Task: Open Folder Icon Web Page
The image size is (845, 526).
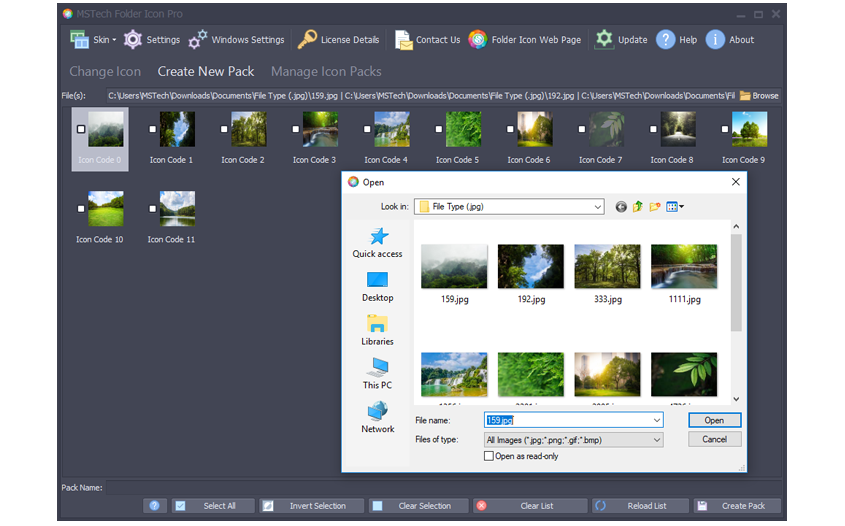Action: tap(478, 40)
